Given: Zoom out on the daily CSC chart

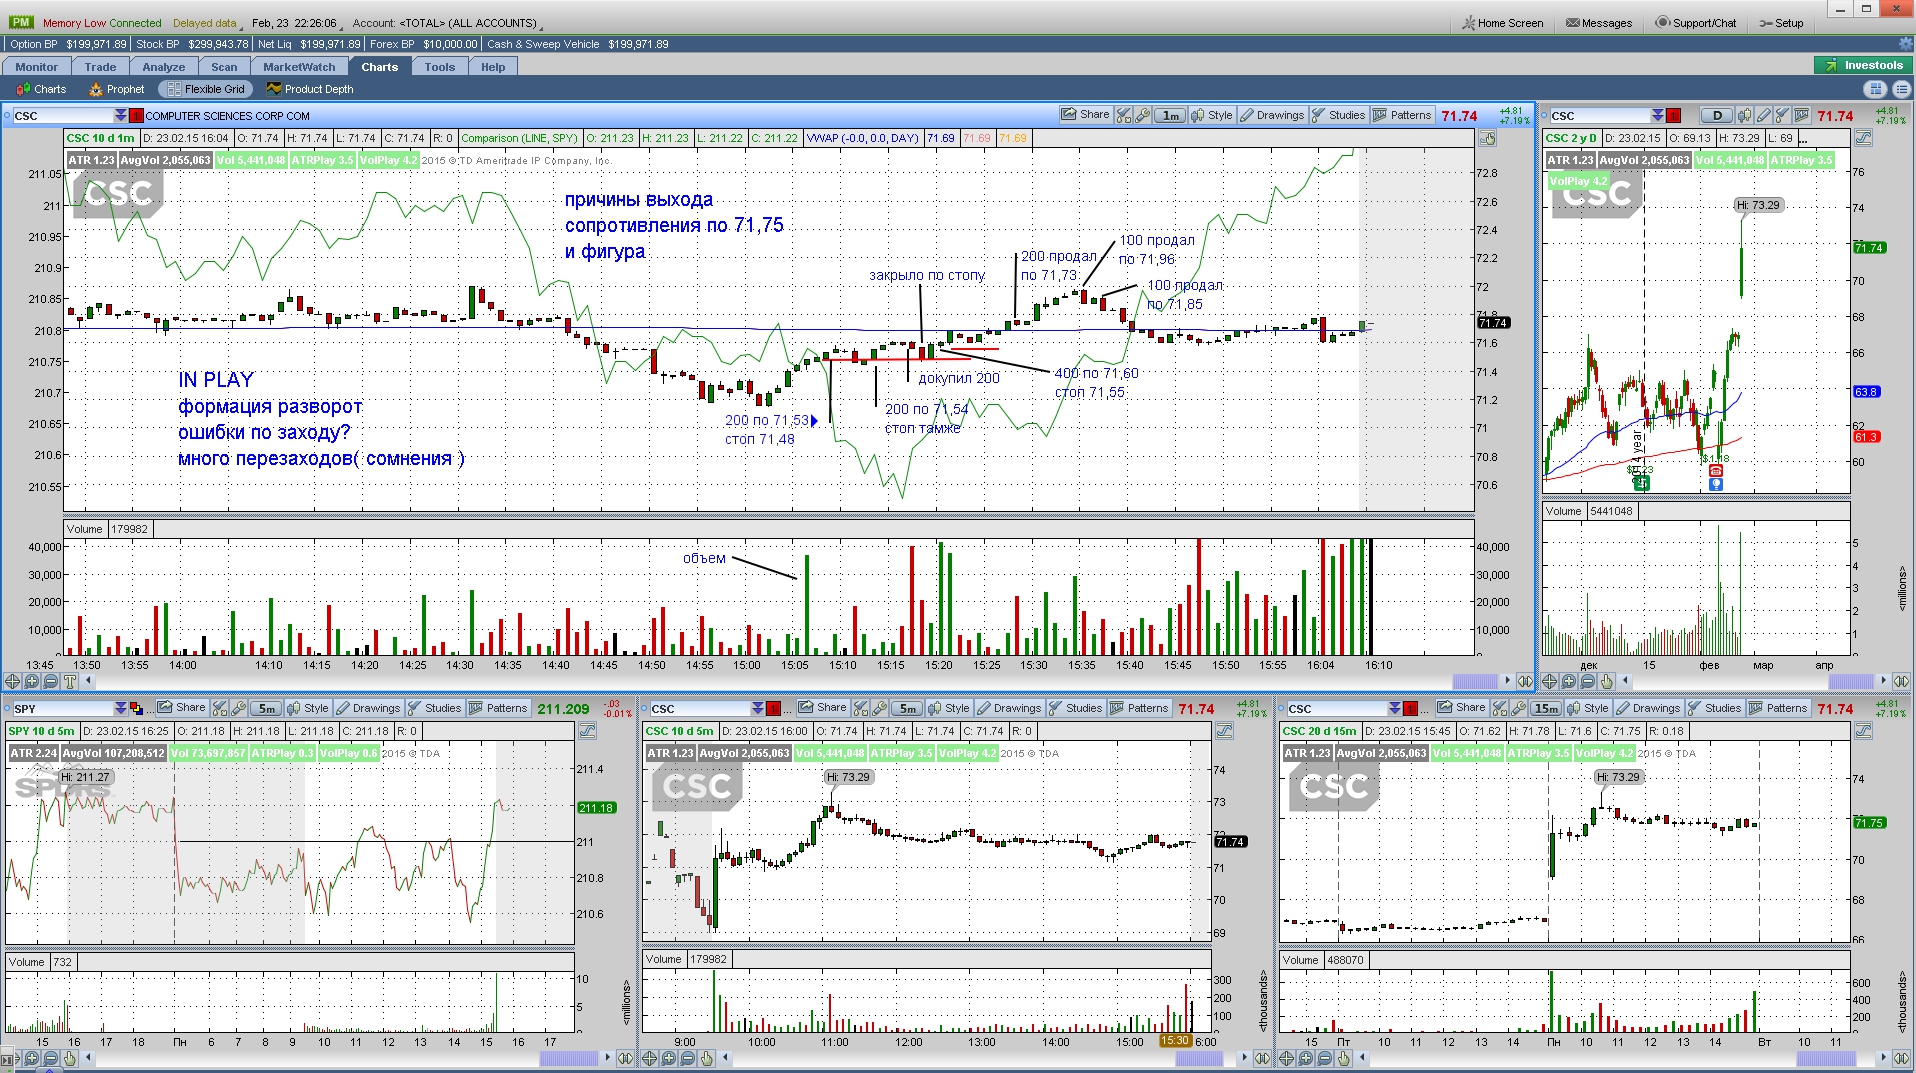Looking at the screenshot, I should click(1587, 682).
